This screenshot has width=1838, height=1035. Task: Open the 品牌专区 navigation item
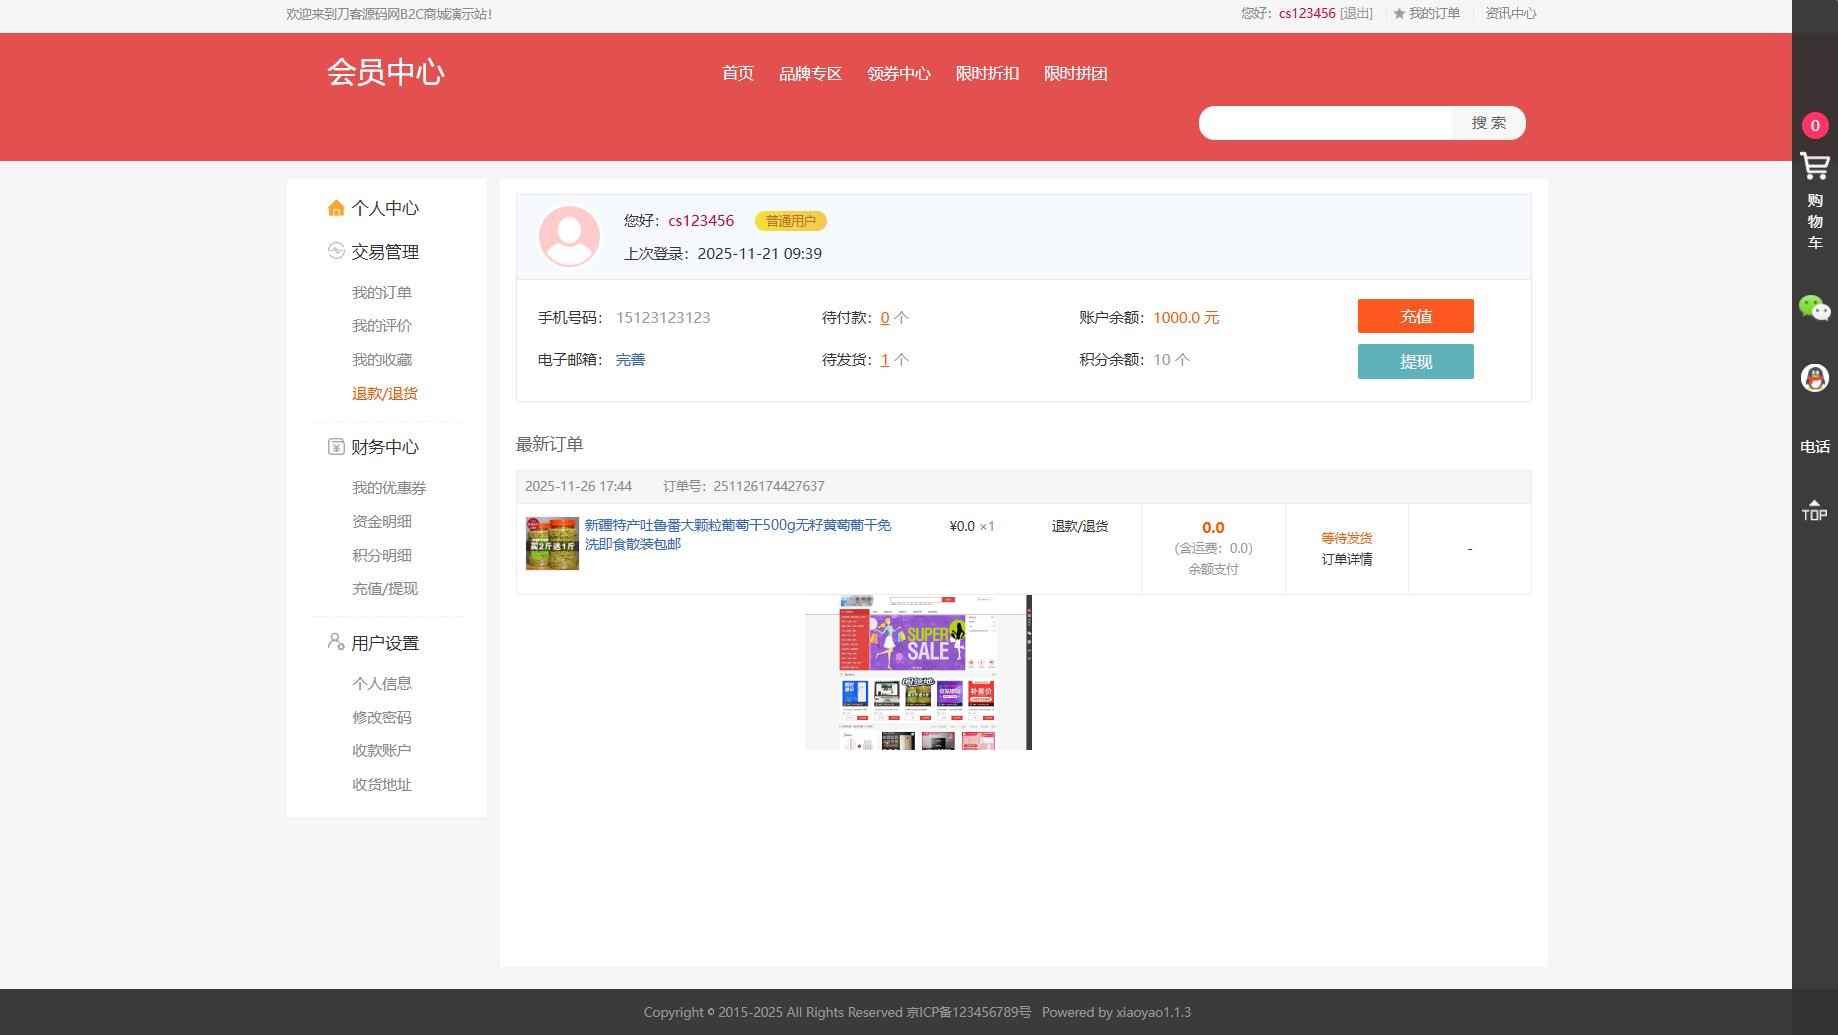point(810,74)
